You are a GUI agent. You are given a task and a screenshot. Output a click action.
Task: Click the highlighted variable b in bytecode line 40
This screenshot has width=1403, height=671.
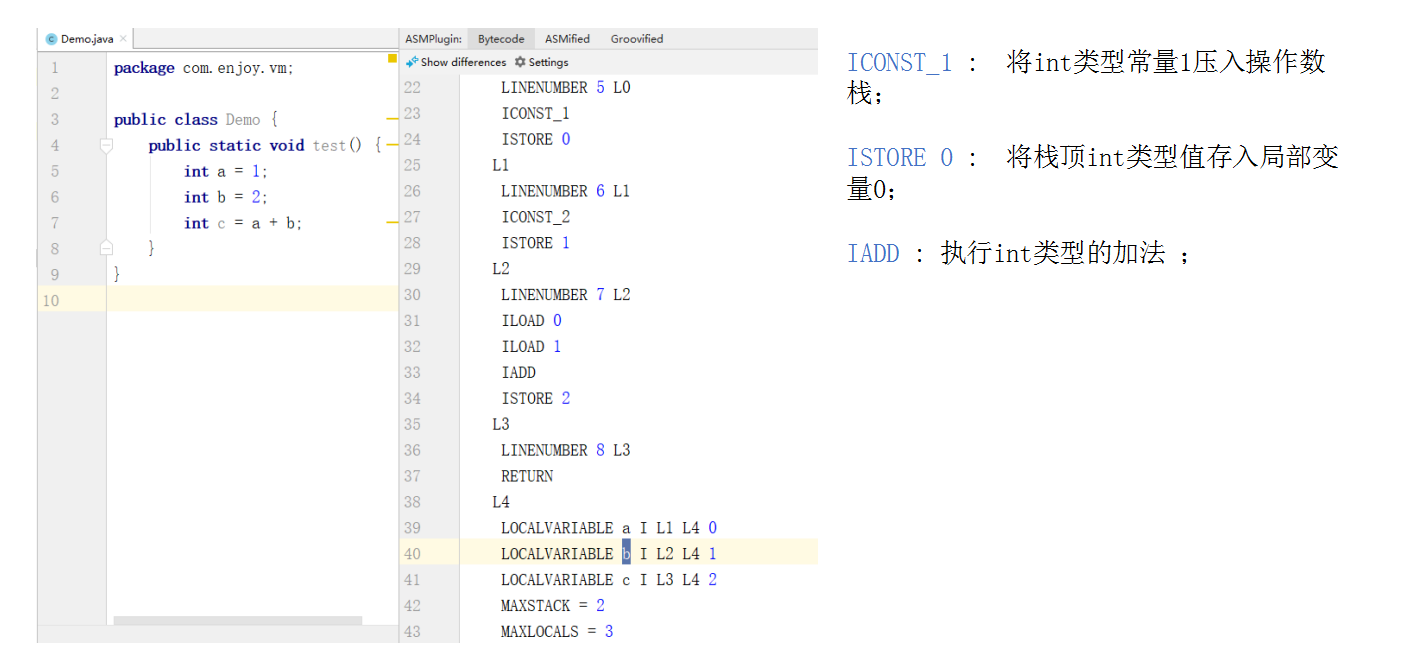[x=626, y=553]
